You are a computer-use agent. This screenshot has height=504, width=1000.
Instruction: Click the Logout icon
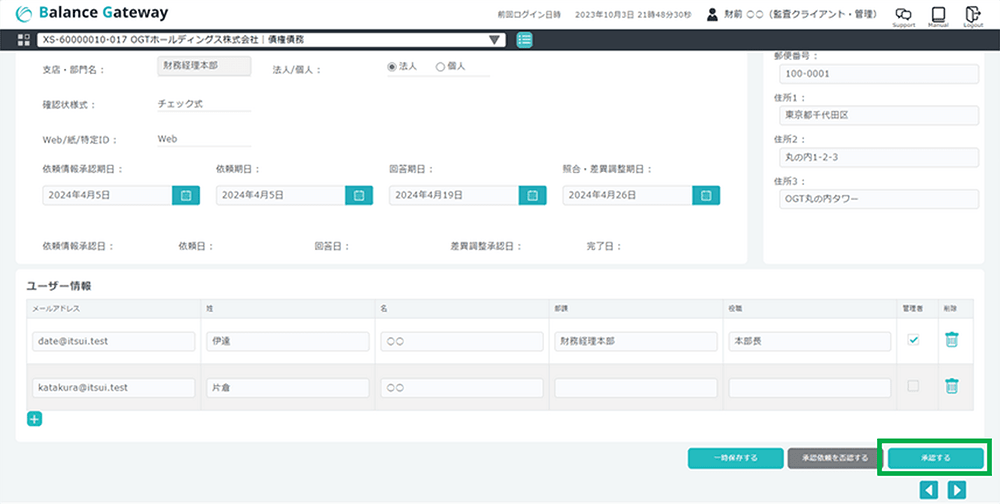[973, 15]
